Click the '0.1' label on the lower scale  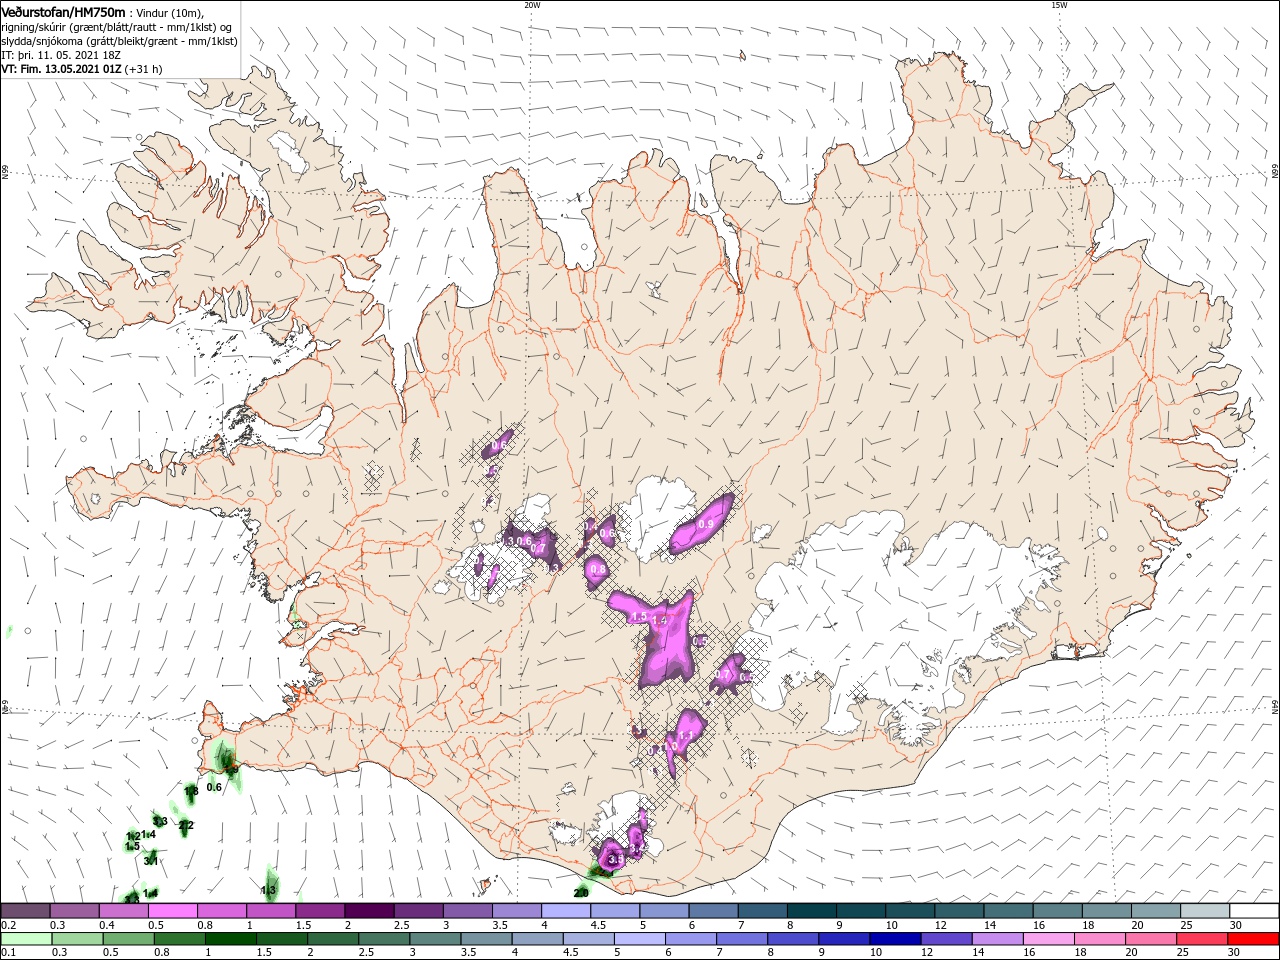pyautogui.click(x=8, y=954)
